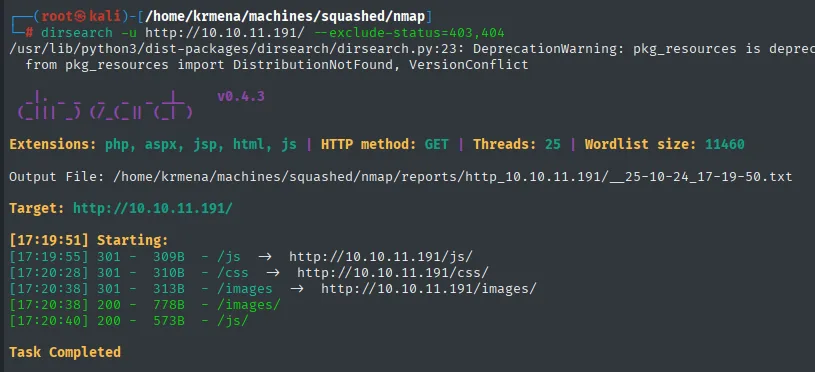Click the redirect URL http://10.10.11.191/images/
This screenshot has width=815, height=372.
pos(428,289)
